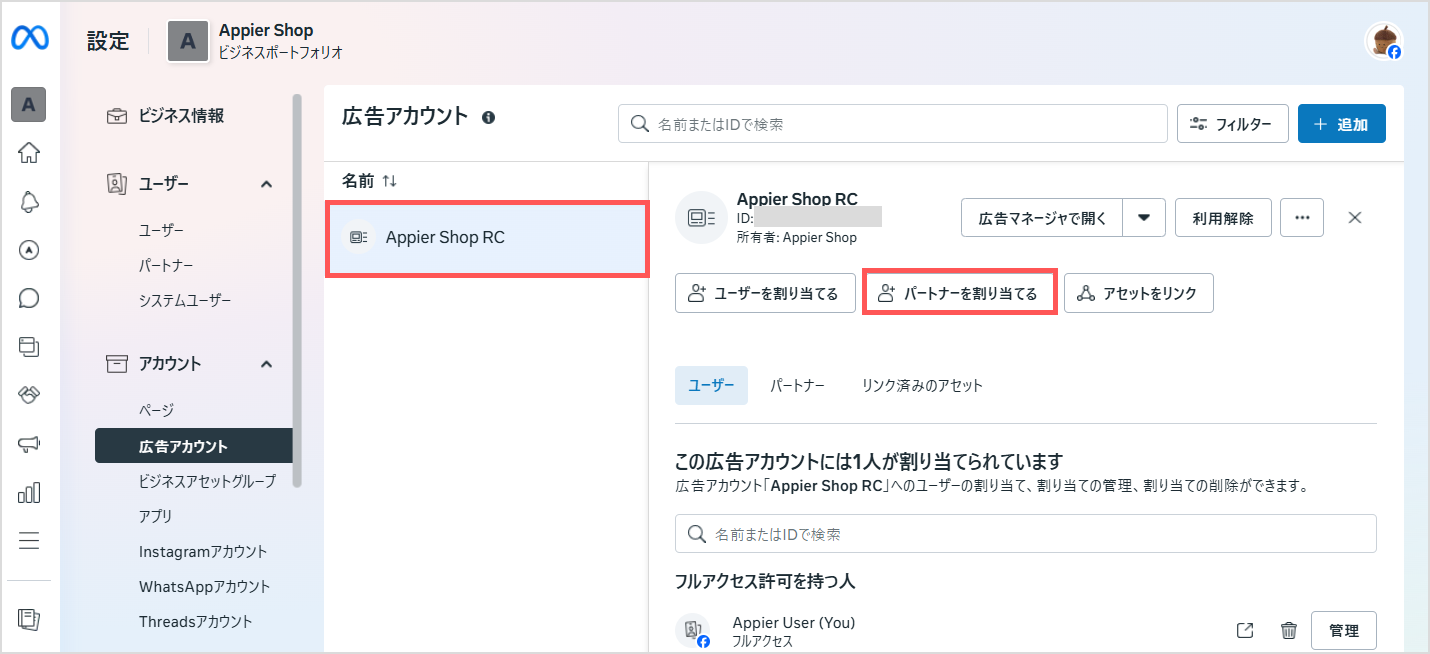Click the stacked pages content icon
The width and height of the screenshot is (1430, 654).
pos(29,347)
